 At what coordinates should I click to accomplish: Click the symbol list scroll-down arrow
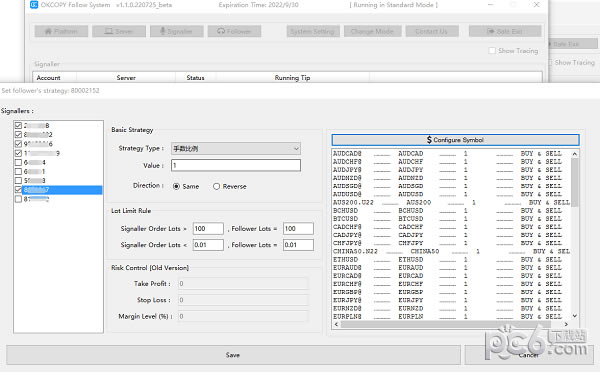click(574, 316)
